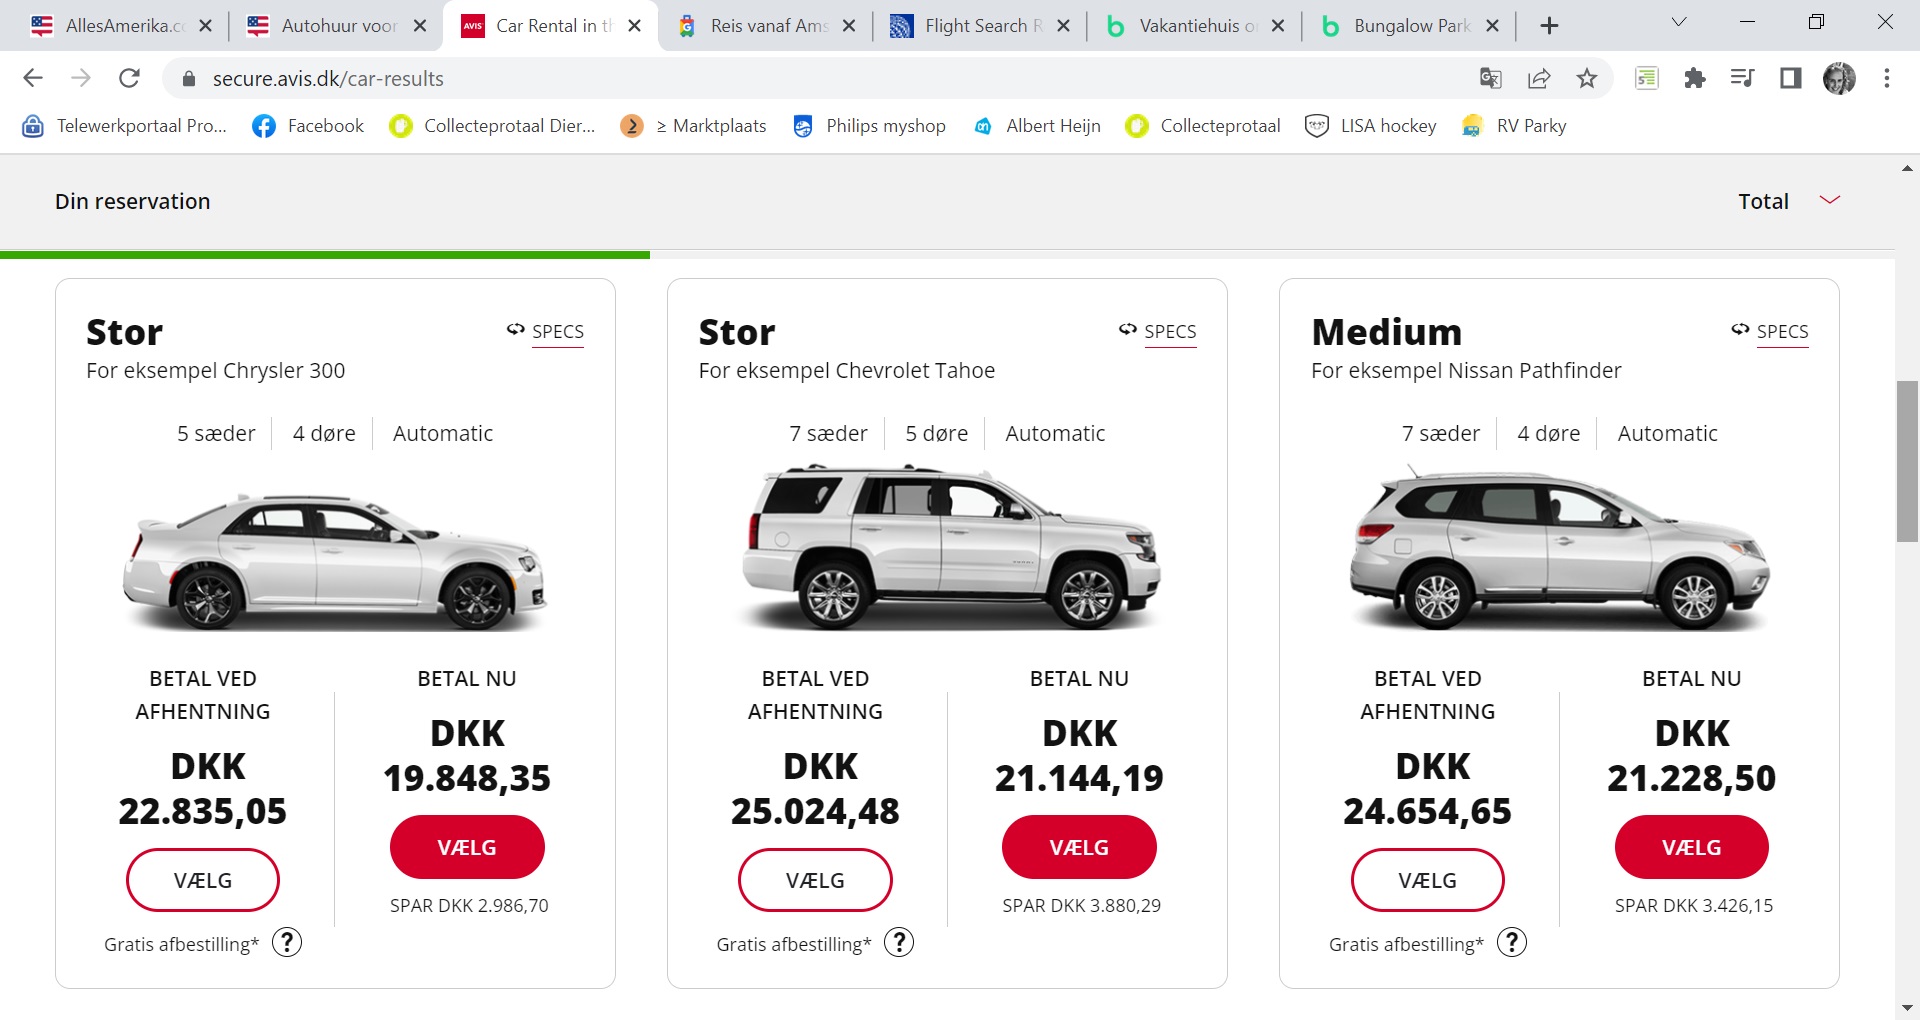Switch to the AllesAmerika tab
Screen dimensions: 1920x1020
pos(115,26)
